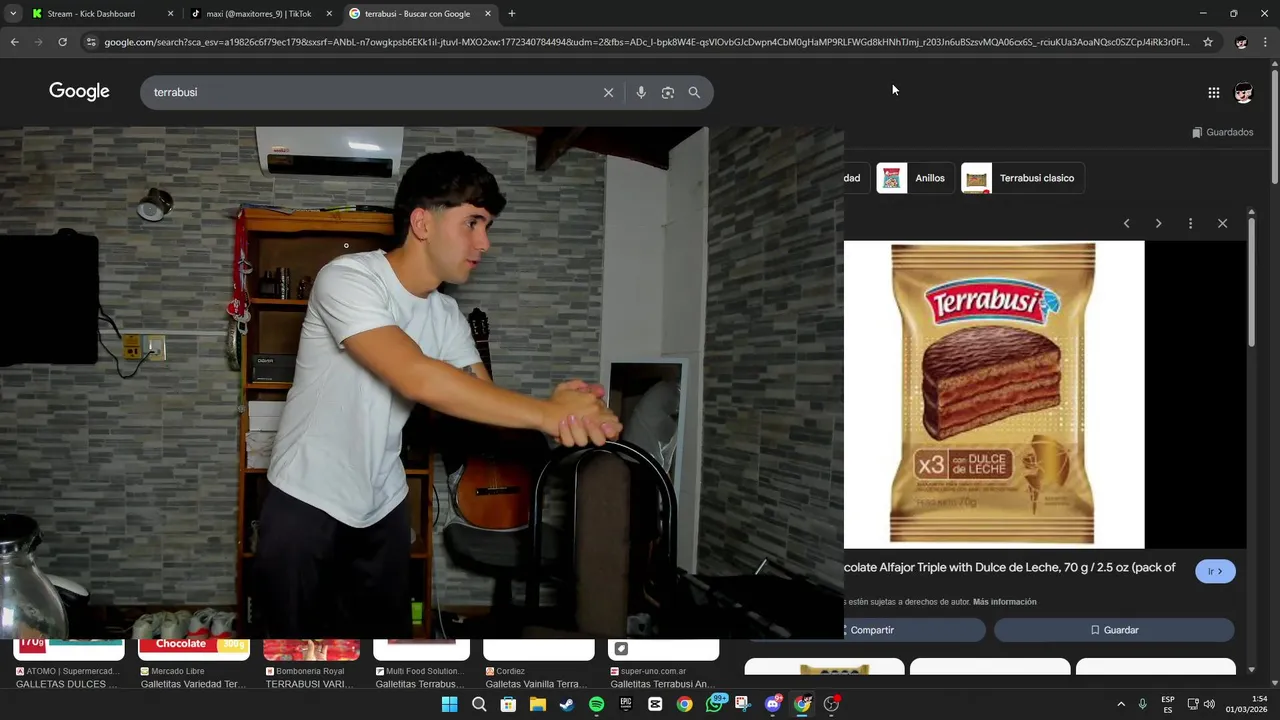Show the previous image in the preview

pyautogui.click(x=1126, y=223)
